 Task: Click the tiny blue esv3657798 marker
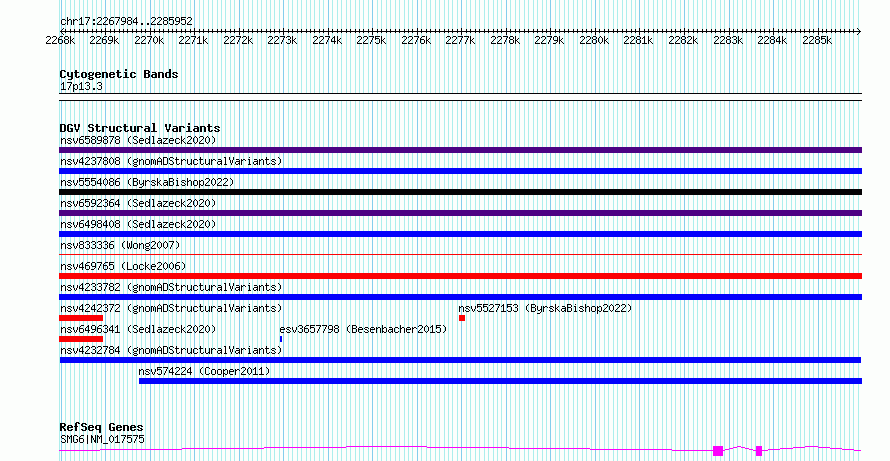tap(281, 339)
